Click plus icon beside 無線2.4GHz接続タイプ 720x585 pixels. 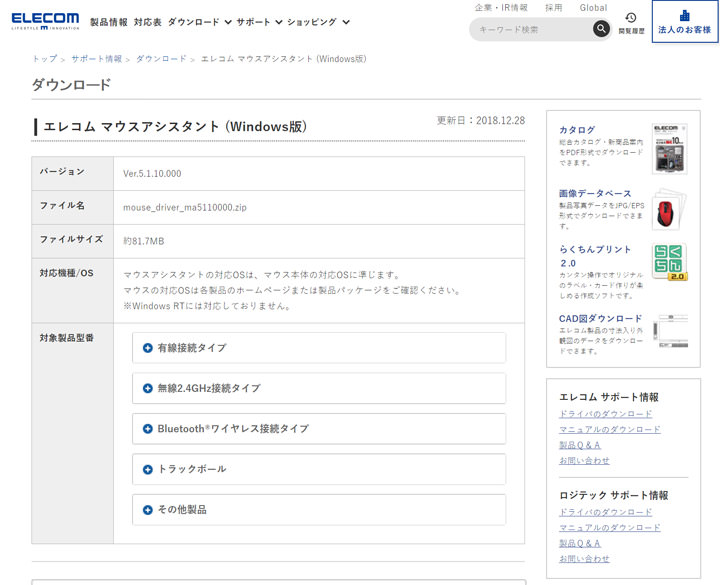147,388
